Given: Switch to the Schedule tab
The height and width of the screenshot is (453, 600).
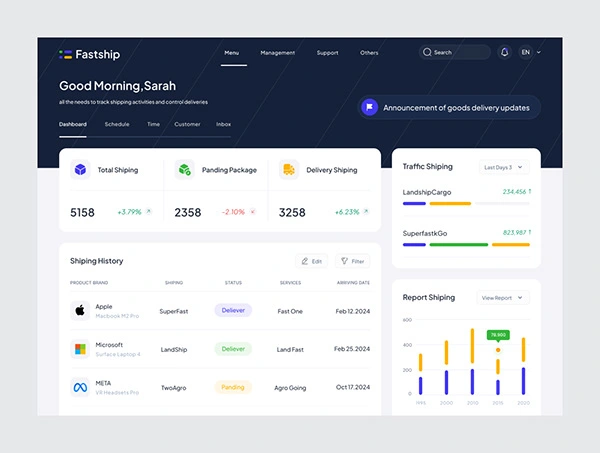Looking at the screenshot, I should [117, 124].
